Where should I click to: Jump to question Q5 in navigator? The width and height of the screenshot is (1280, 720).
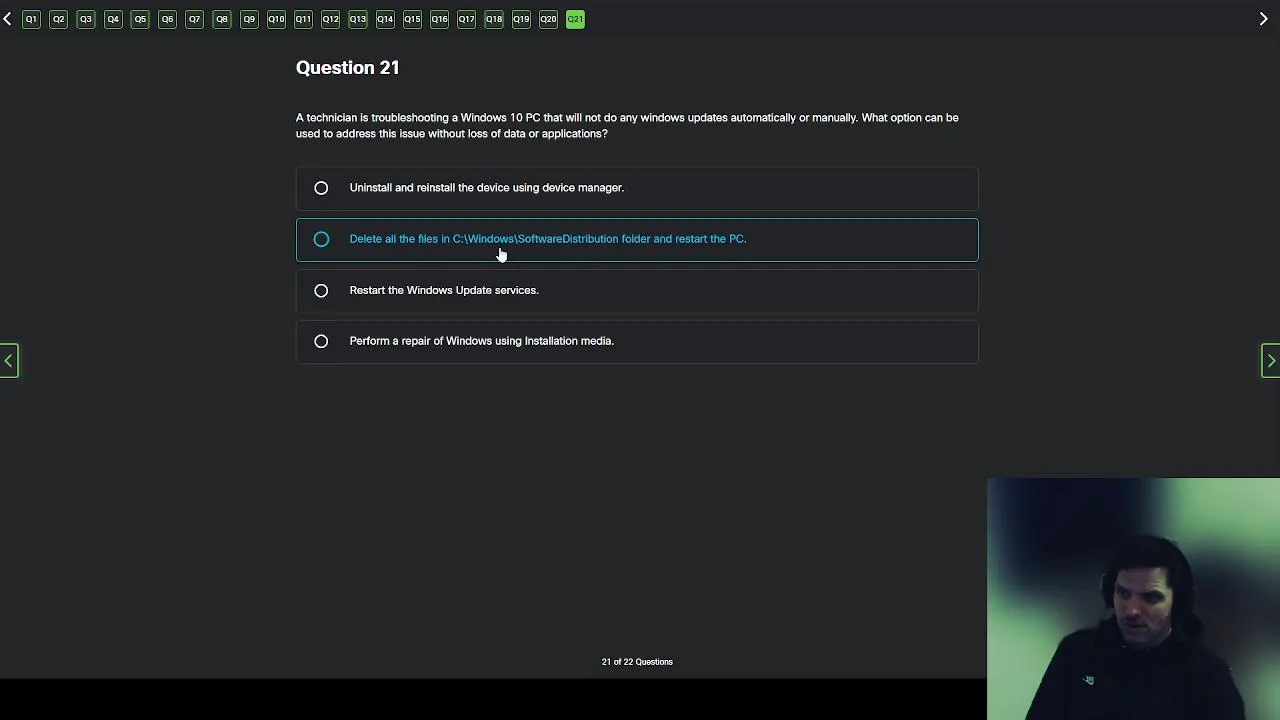(x=140, y=19)
